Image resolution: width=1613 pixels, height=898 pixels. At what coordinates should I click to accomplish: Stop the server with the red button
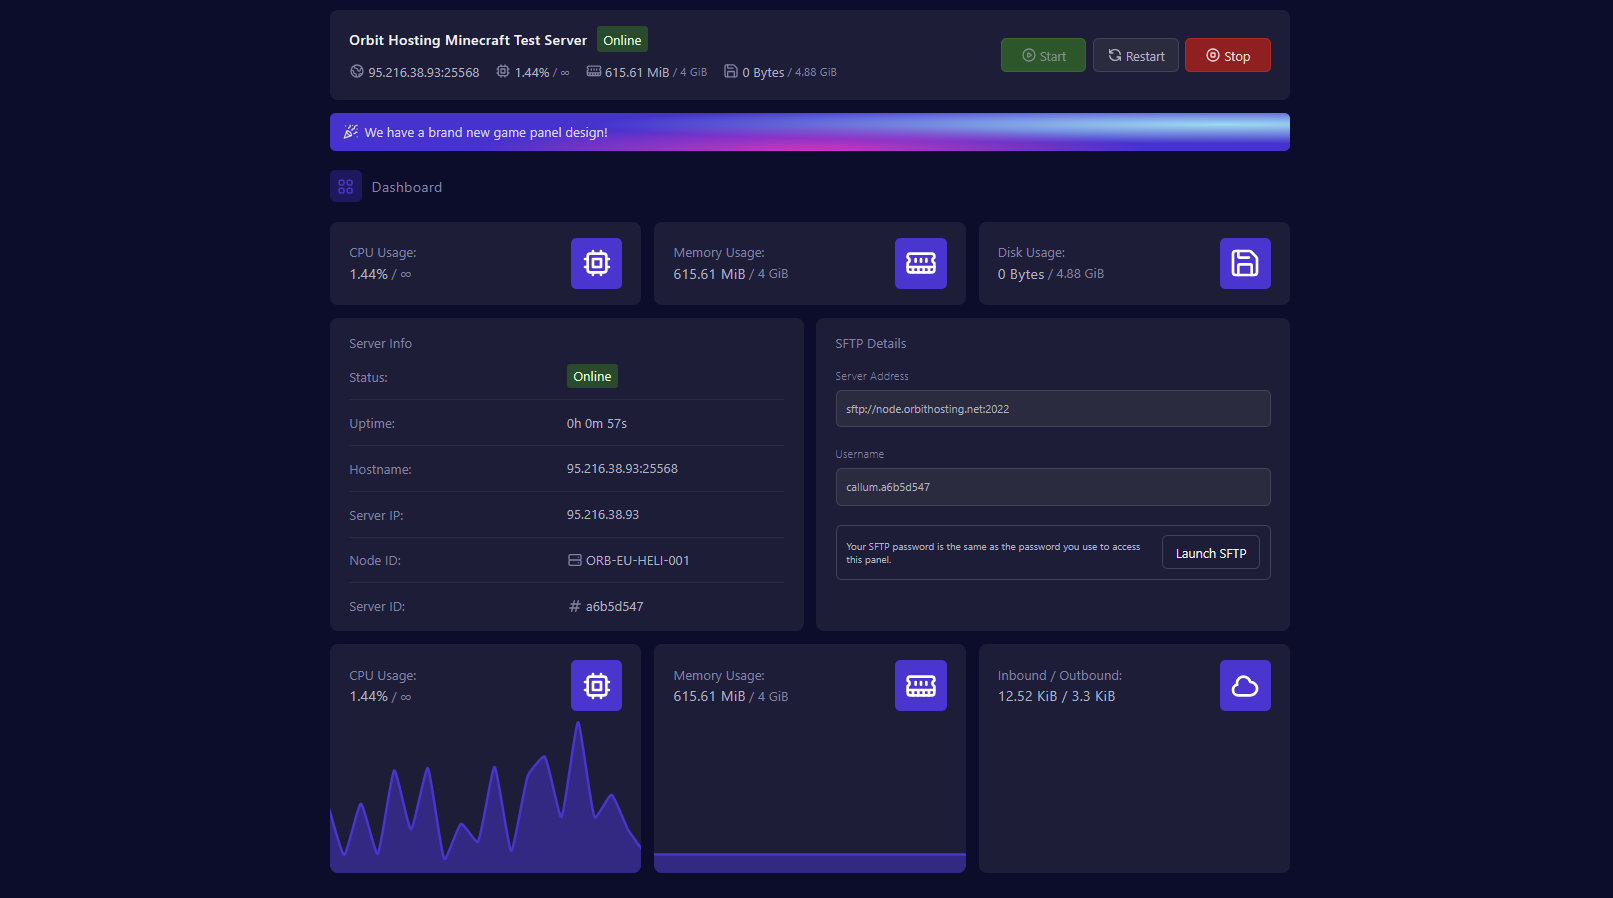point(1227,56)
